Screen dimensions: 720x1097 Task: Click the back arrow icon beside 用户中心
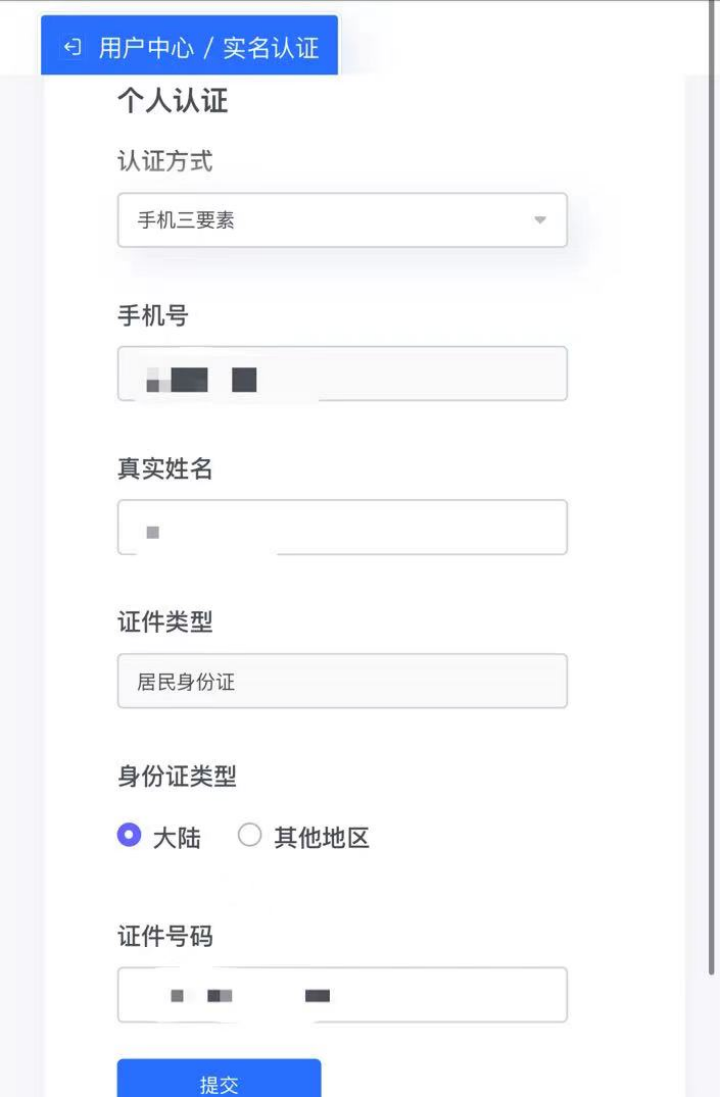[x=73, y=48]
